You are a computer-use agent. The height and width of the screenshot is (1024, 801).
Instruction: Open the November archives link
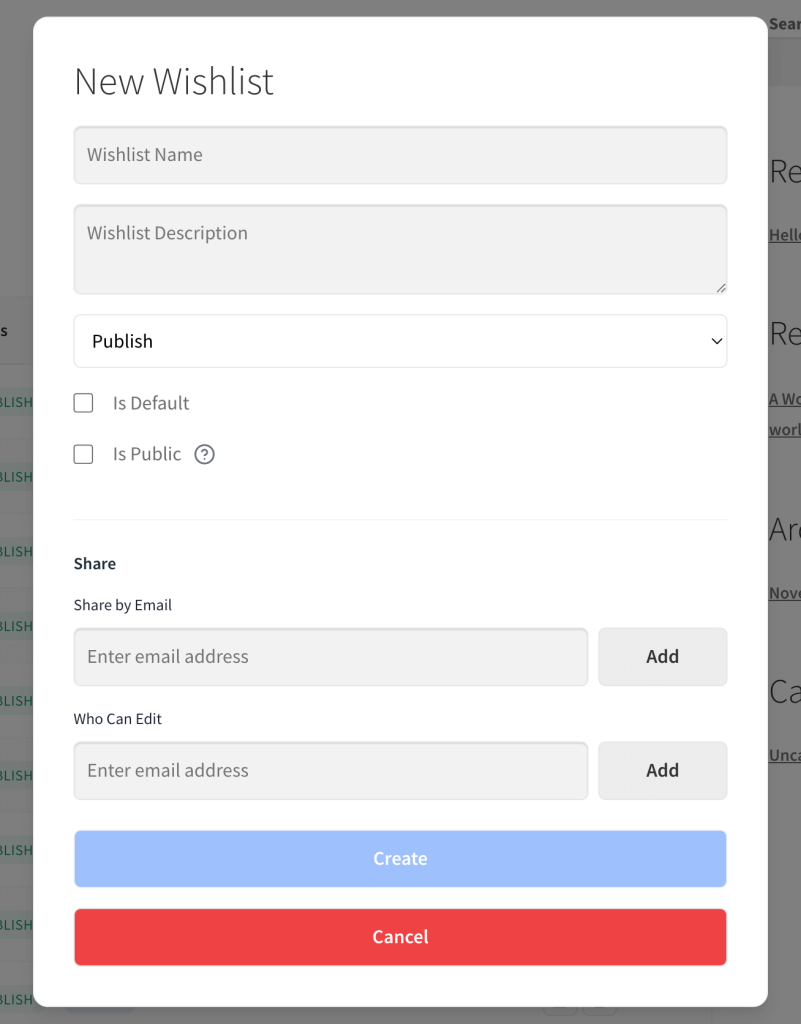(x=786, y=592)
